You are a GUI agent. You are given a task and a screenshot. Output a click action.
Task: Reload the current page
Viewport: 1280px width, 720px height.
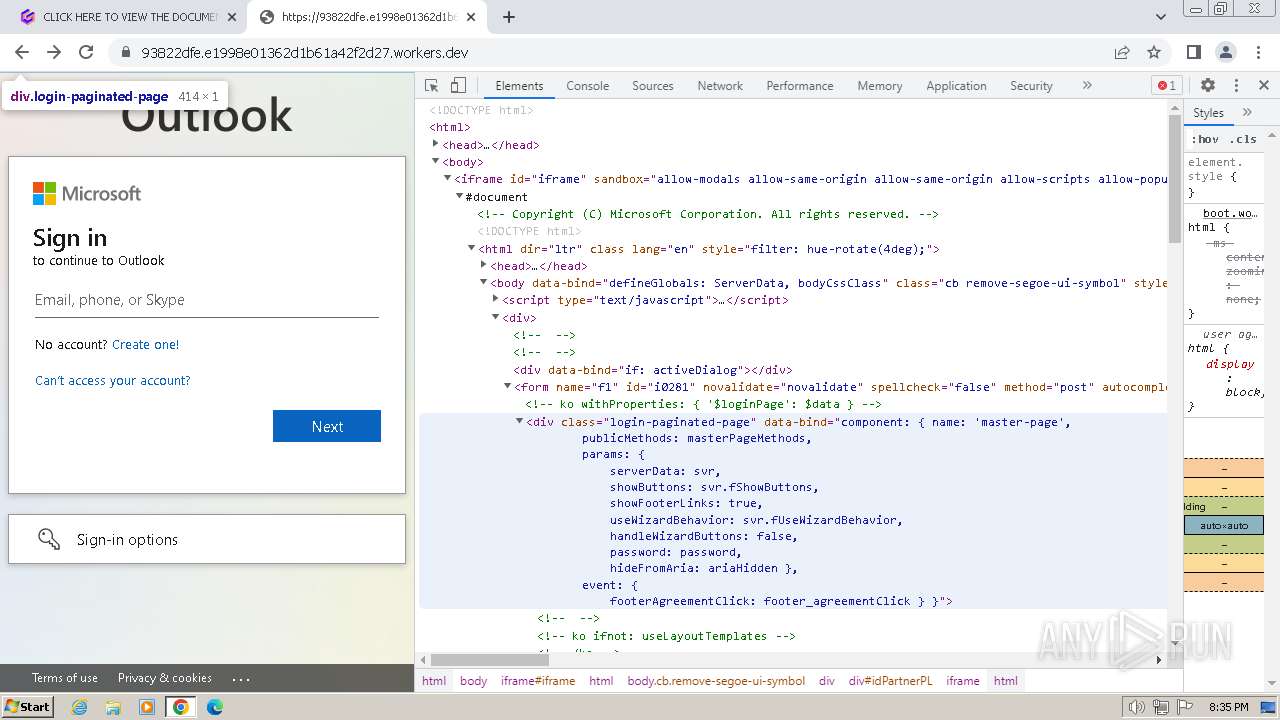[86, 52]
